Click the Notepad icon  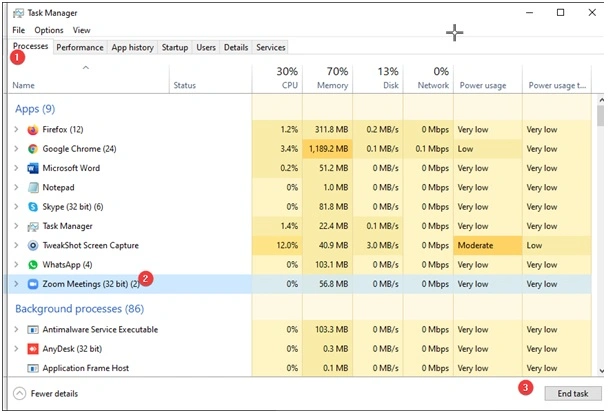click(x=33, y=188)
